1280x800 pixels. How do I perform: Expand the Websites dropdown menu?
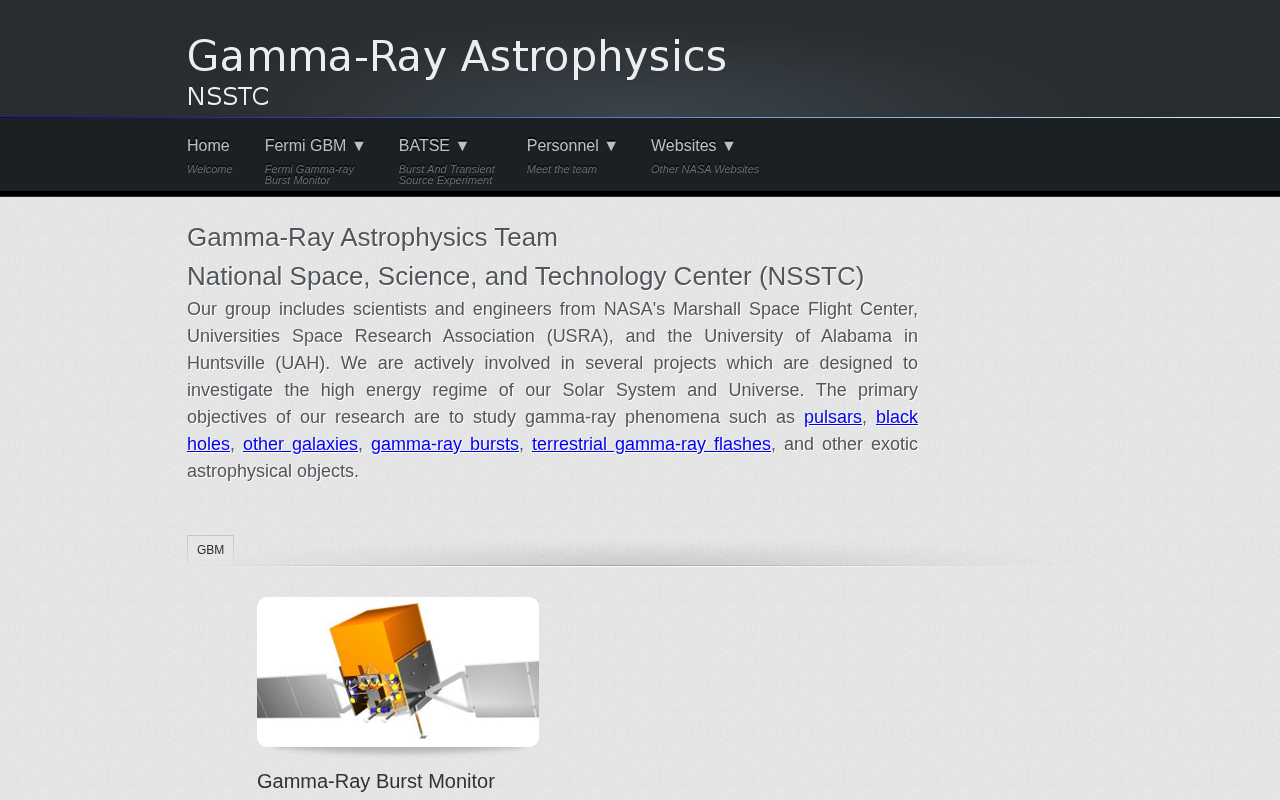(693, 146)
